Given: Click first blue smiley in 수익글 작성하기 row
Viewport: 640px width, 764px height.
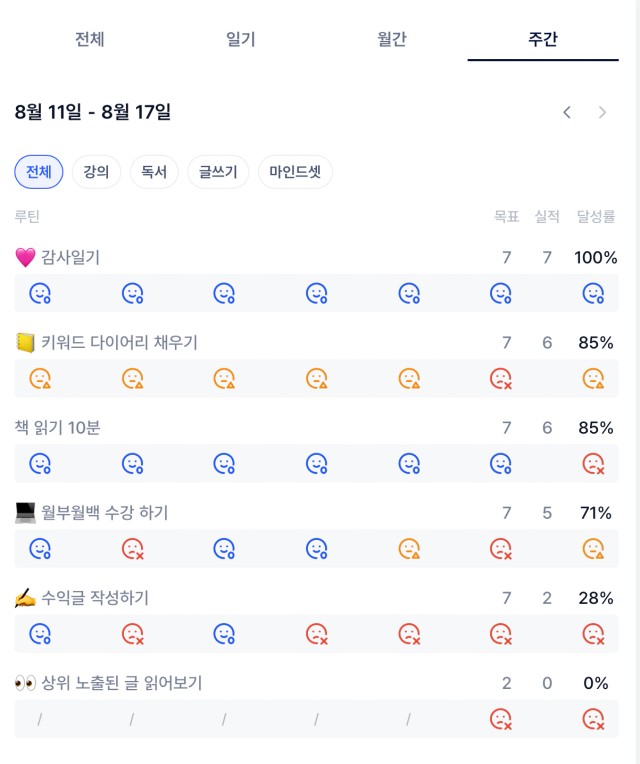Looking at the screenshot, I should [40, 634].
